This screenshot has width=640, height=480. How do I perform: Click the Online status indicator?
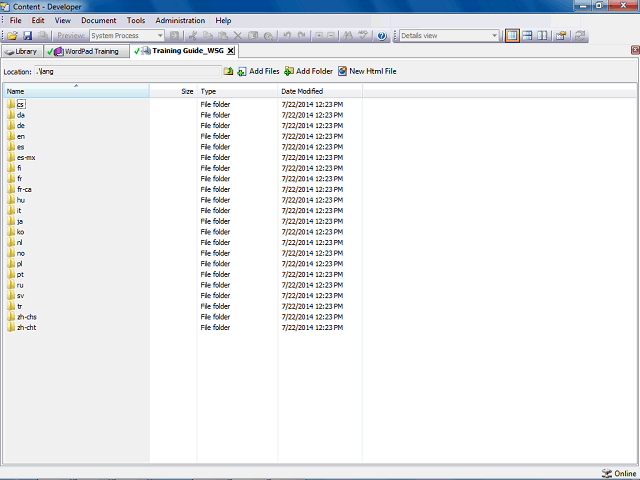[x=619, y=473]
